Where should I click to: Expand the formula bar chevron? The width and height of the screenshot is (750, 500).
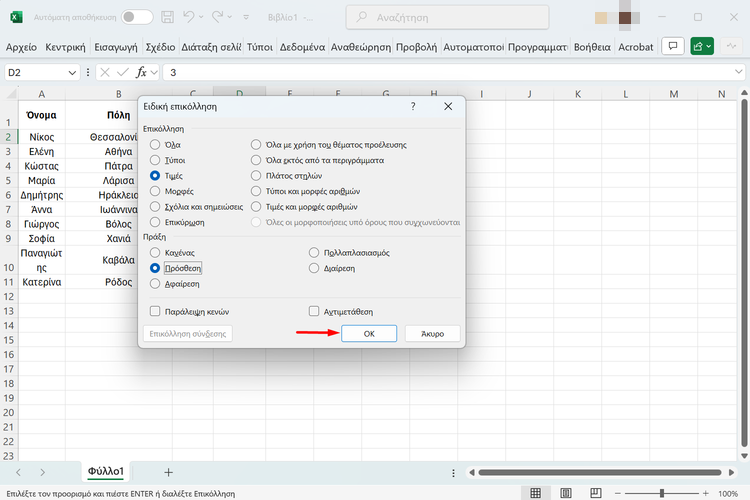coord(739,72)
